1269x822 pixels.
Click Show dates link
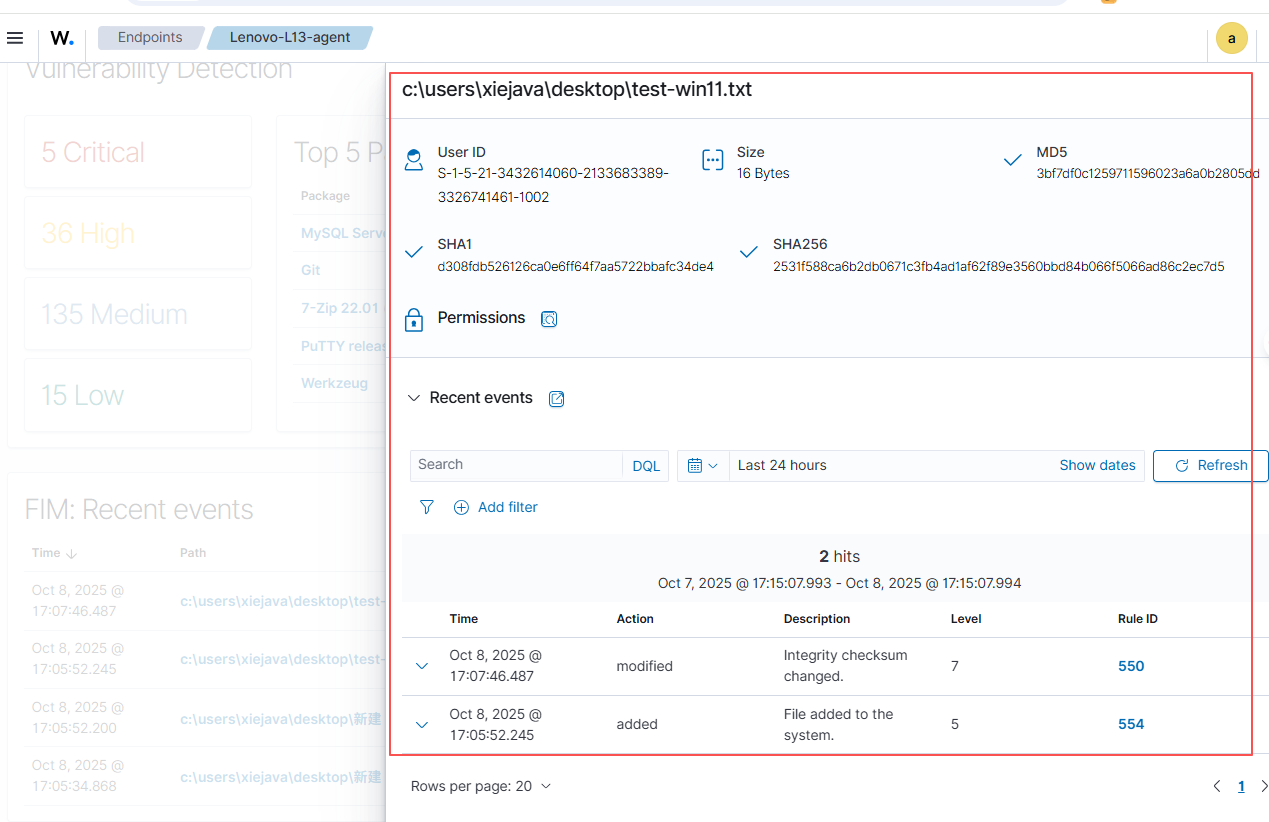pos(1097,466)
